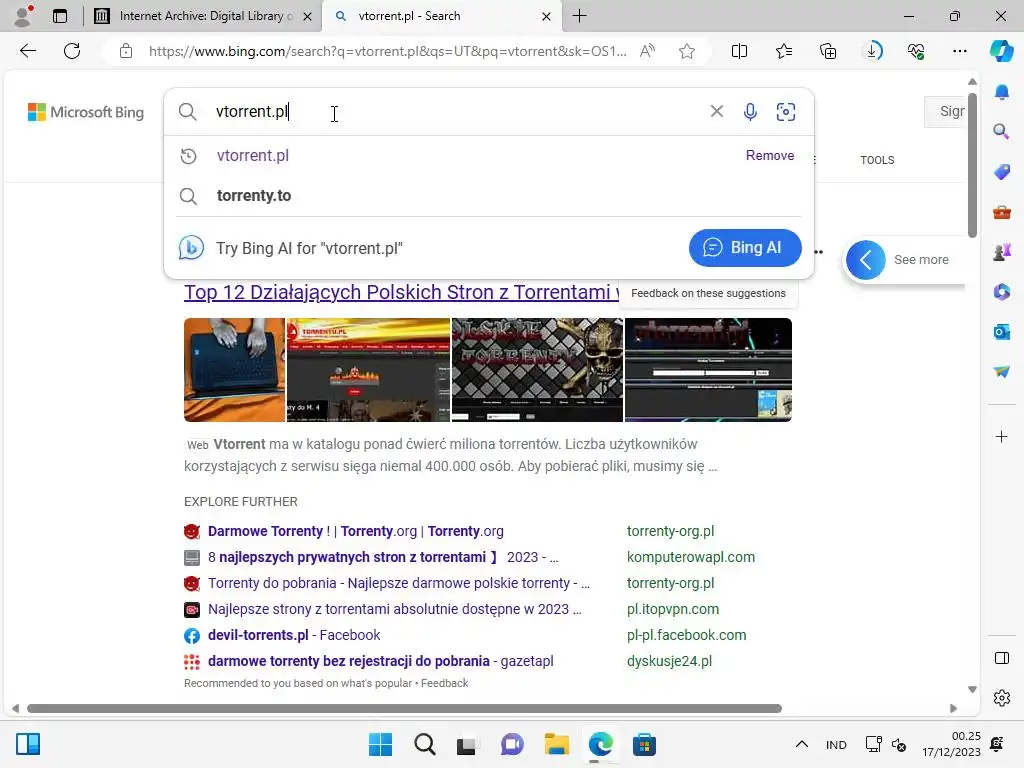Show hidden system tray icons

click(x=802, y=744)
